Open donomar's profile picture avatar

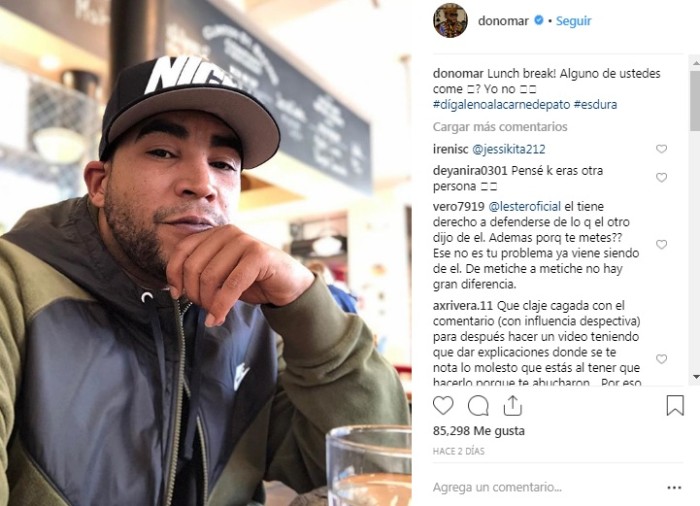point(450,20)
